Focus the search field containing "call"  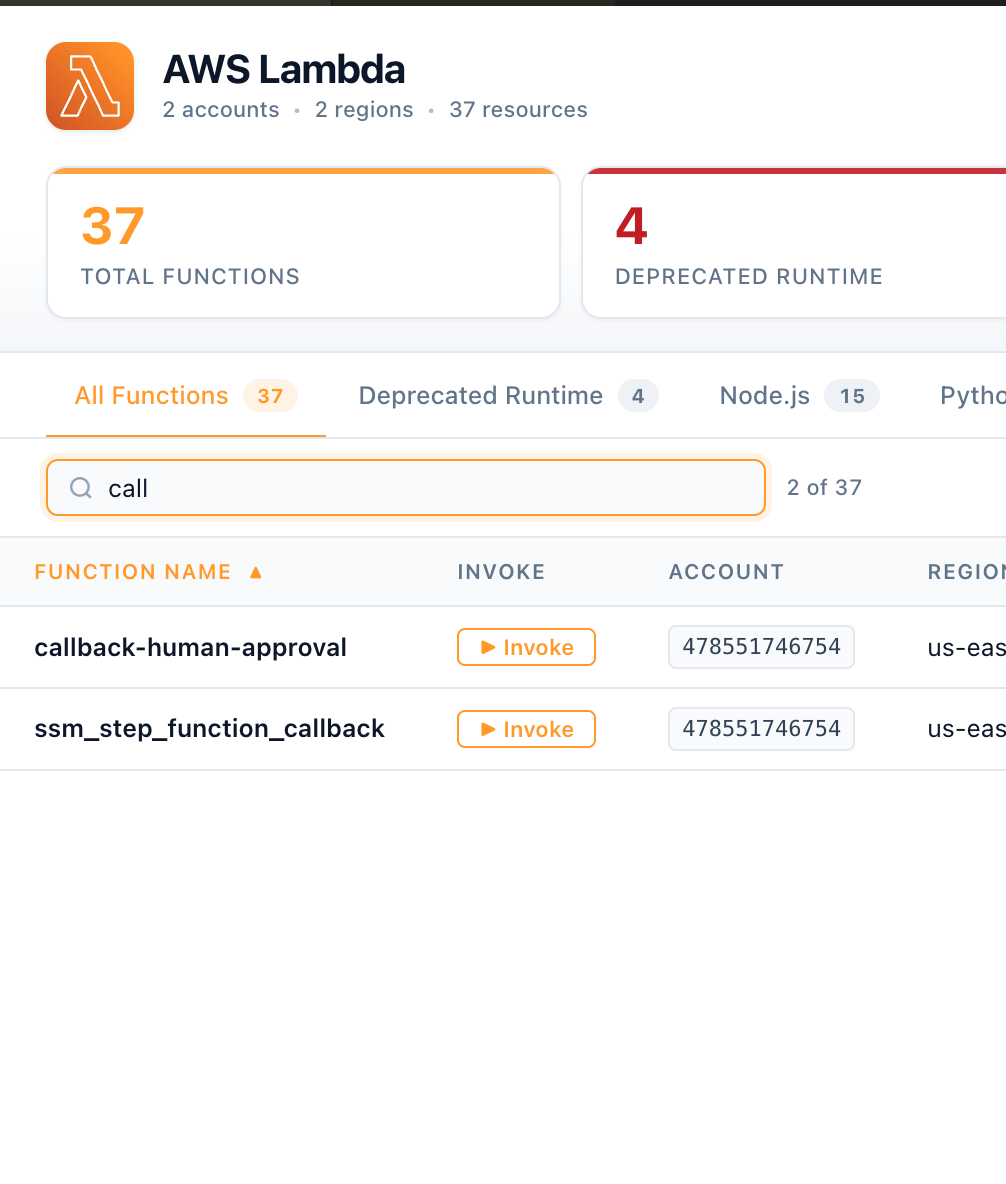point(406,488)
